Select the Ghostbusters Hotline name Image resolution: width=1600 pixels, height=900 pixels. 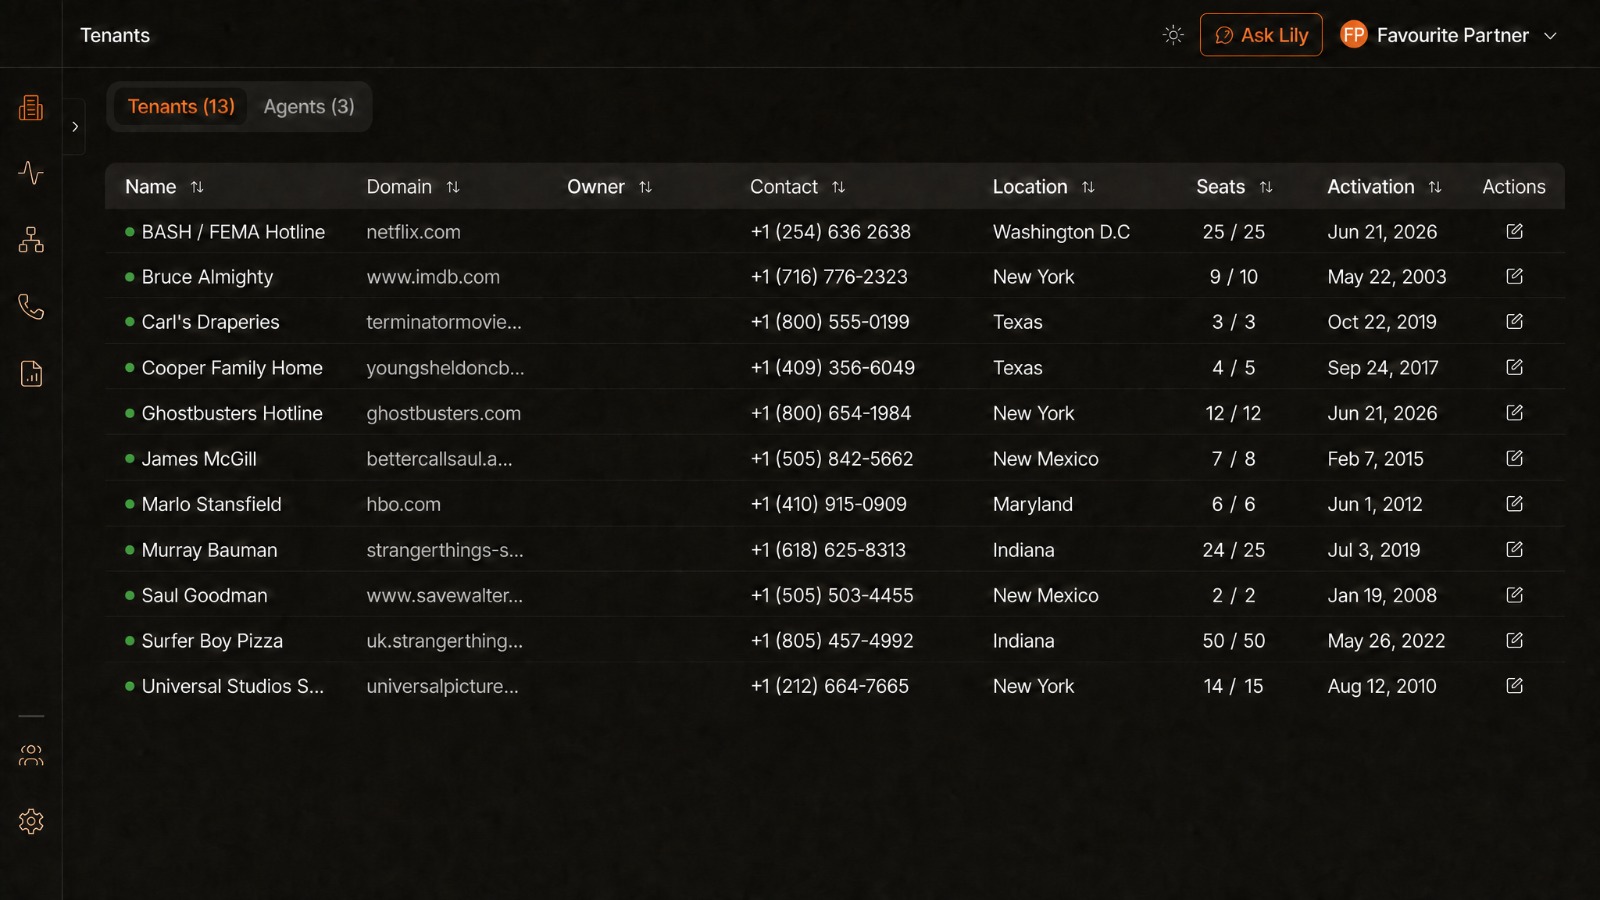pyautogui.click(x=232, y=413)
